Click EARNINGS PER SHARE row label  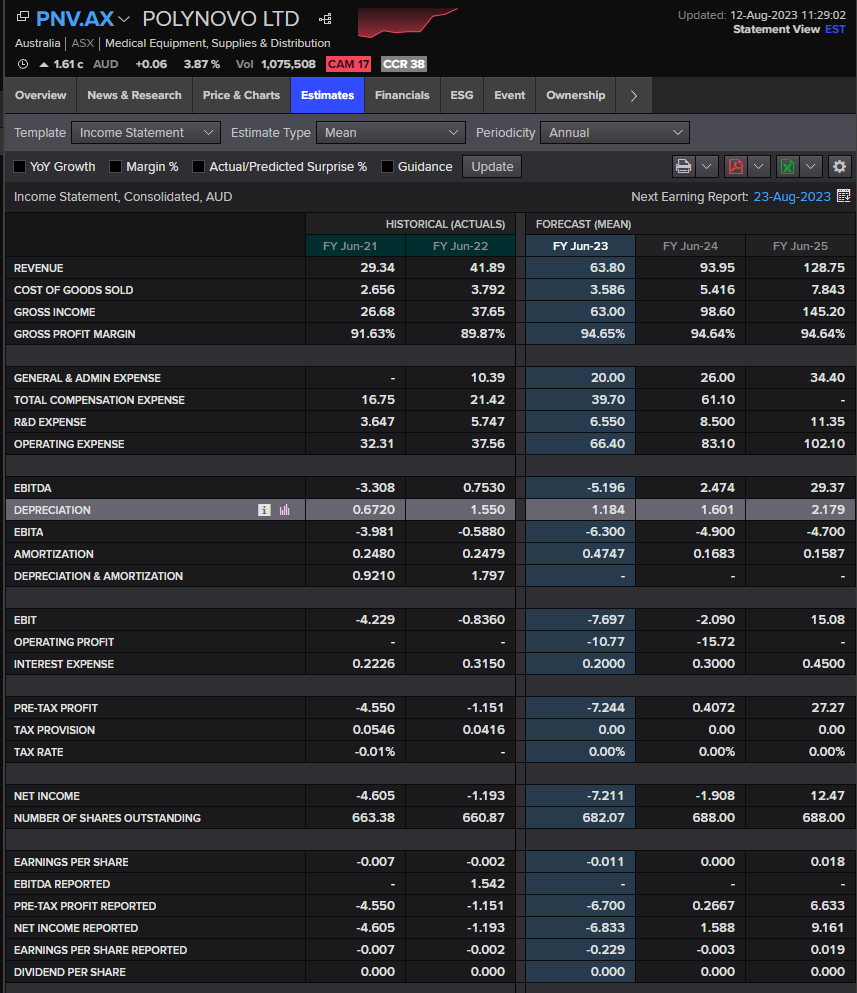tap(71, 862)
